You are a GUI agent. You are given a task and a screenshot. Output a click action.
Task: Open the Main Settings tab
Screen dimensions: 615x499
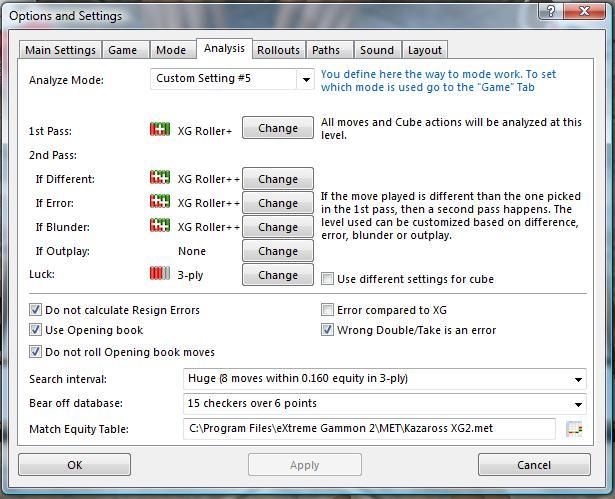60,50
